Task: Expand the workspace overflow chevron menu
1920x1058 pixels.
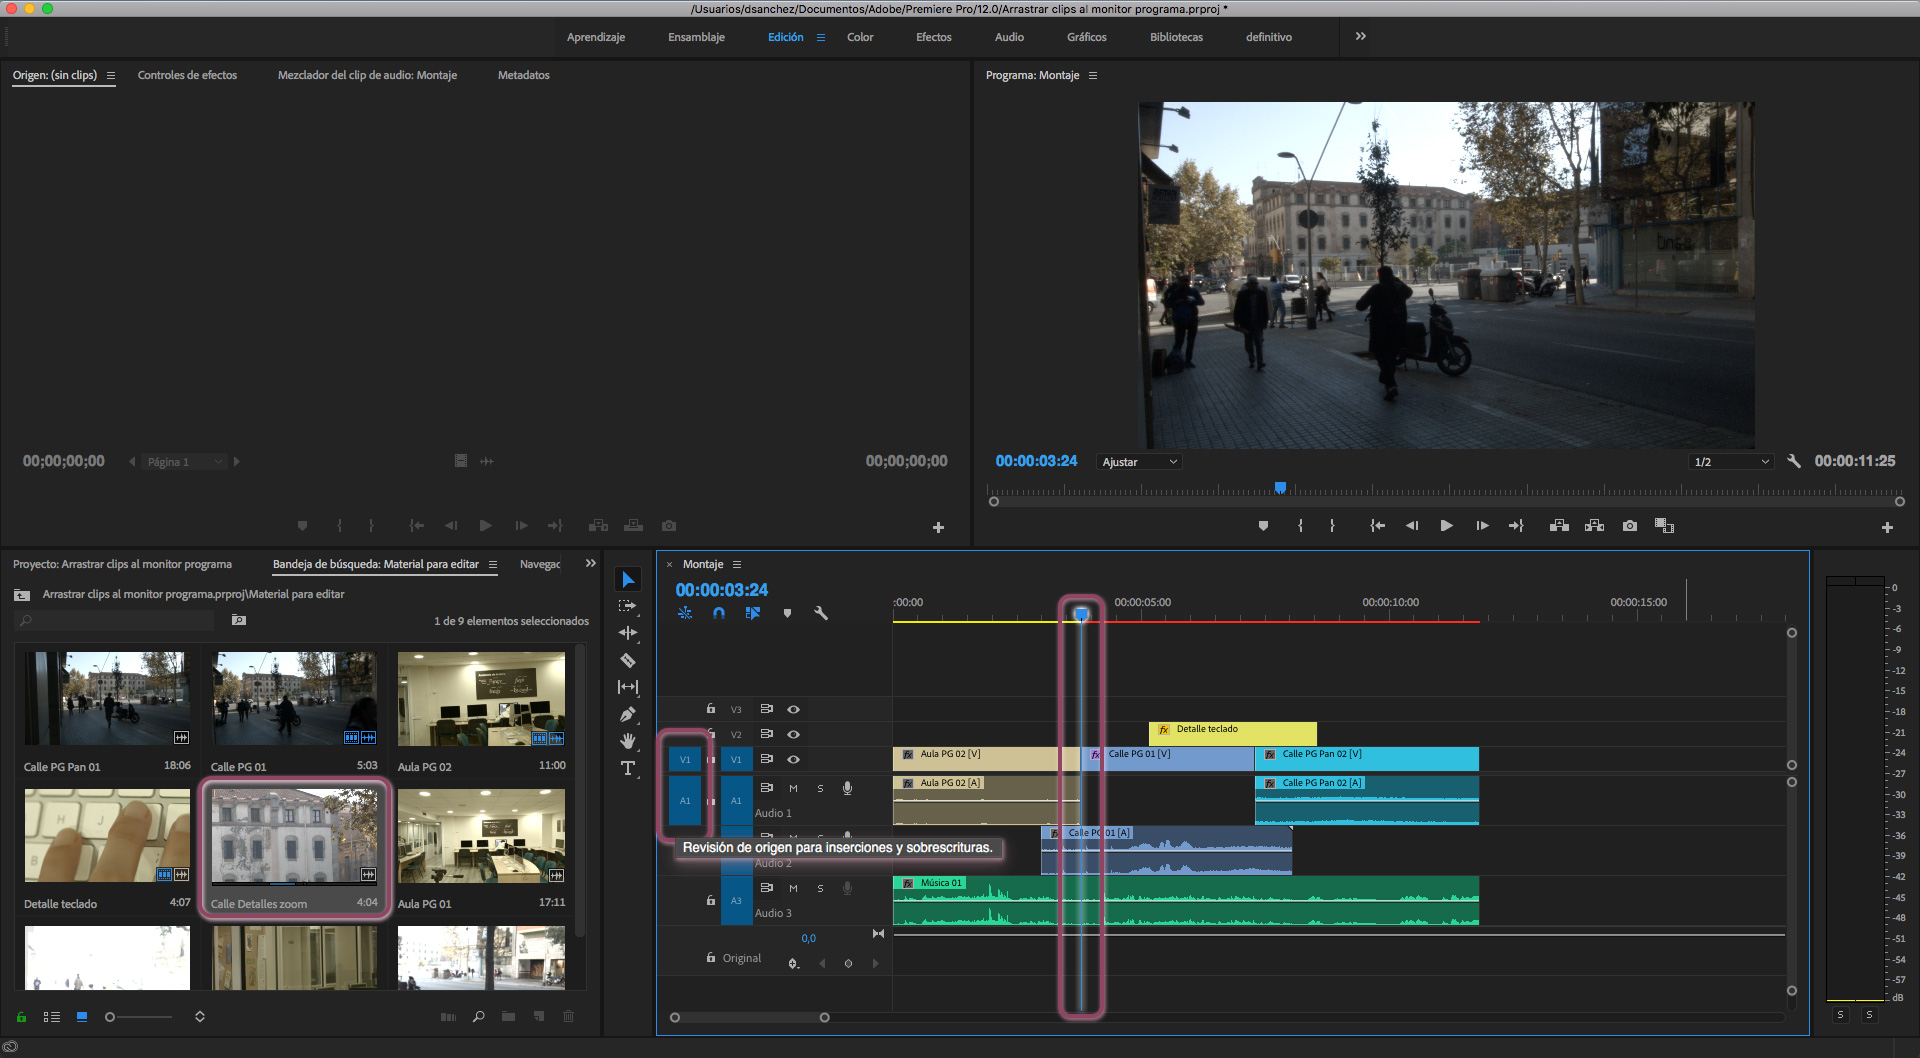Action: (x=1360, y=37)
